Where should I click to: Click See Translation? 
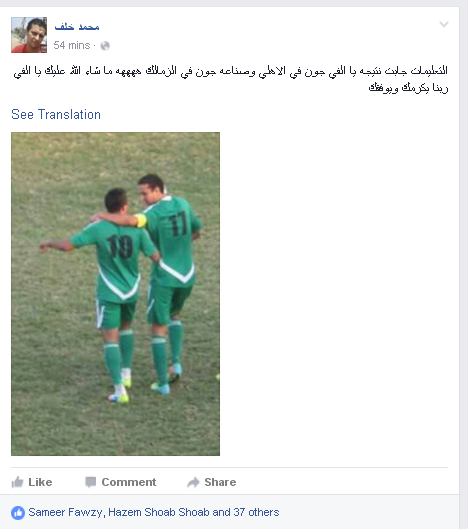coord(56,115)
